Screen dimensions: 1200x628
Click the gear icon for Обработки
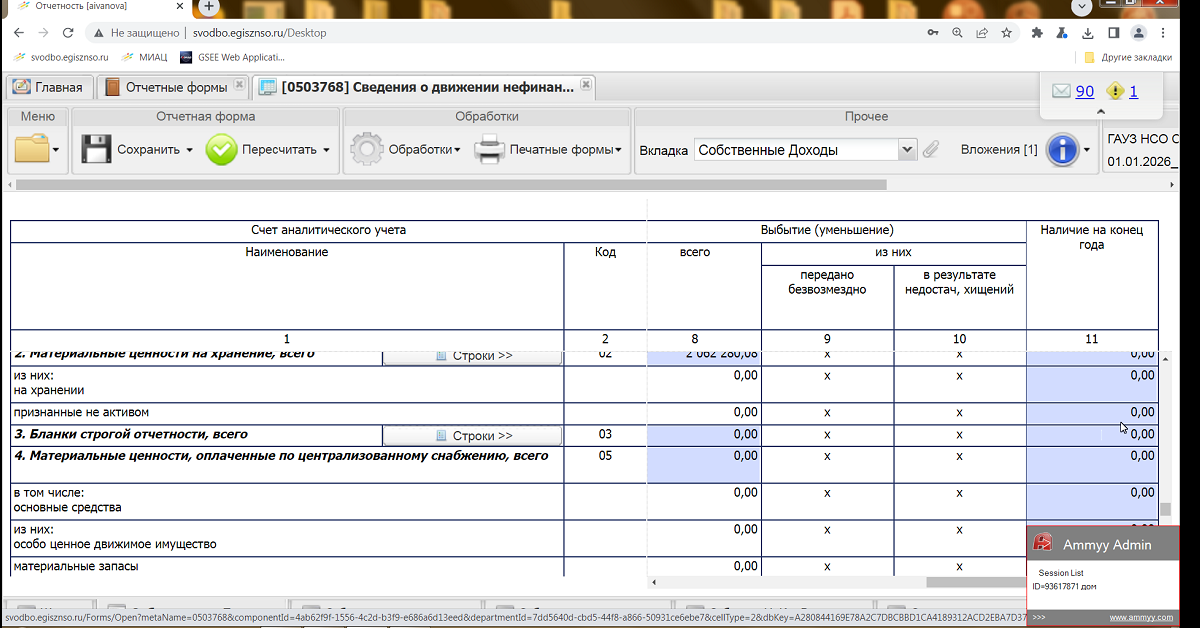(366, 150)
